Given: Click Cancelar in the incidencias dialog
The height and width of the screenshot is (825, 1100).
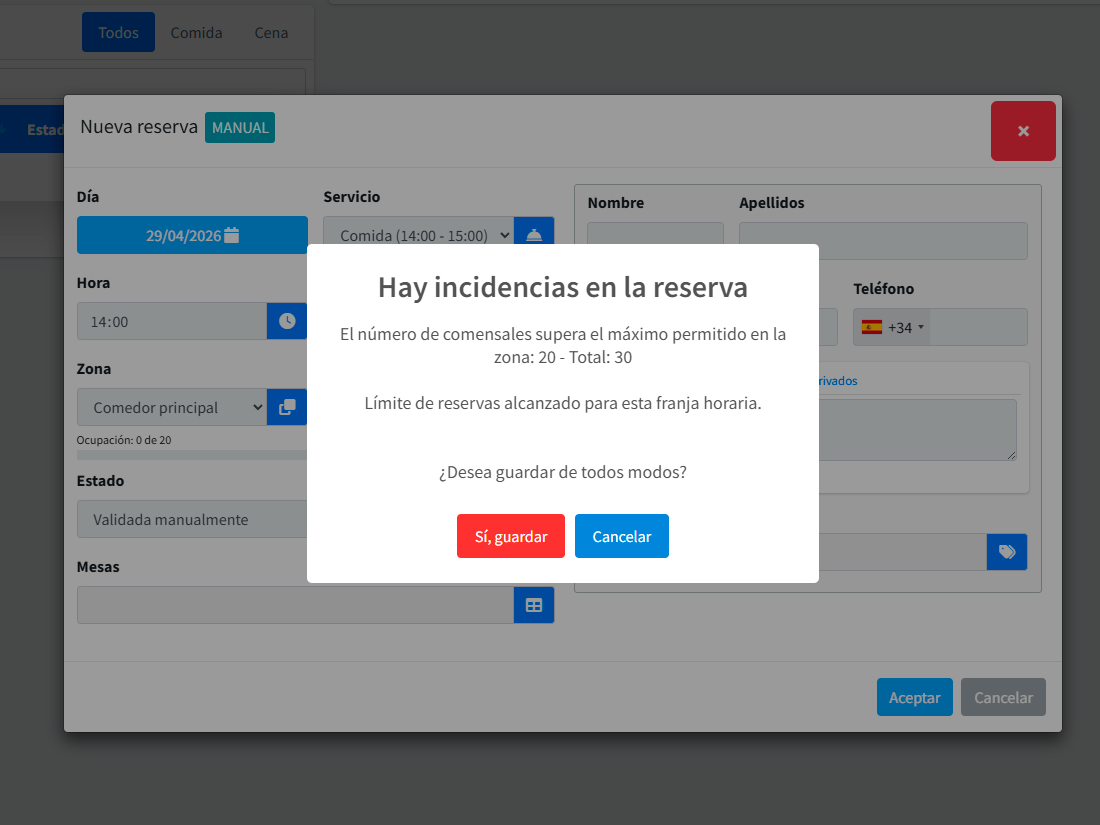Looking at the screenshot, I should click(x=622, y=536).
